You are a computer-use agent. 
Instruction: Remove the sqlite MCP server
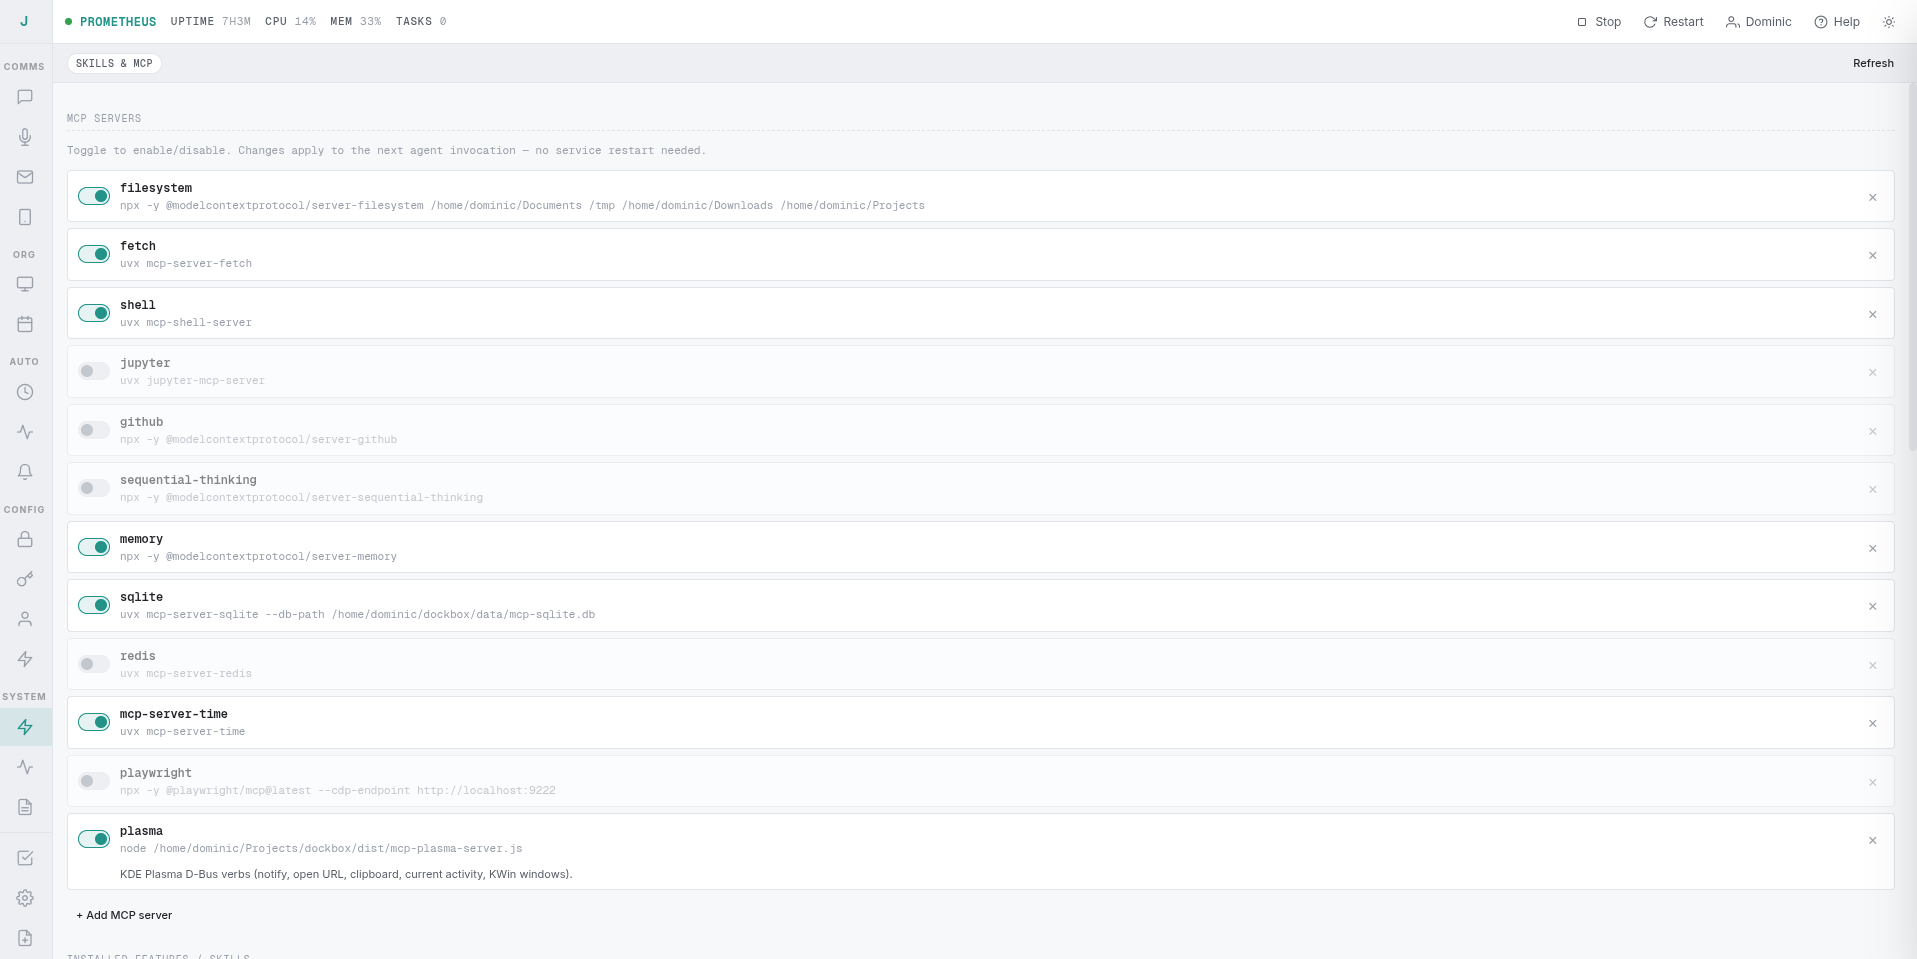pos(1872,606)
